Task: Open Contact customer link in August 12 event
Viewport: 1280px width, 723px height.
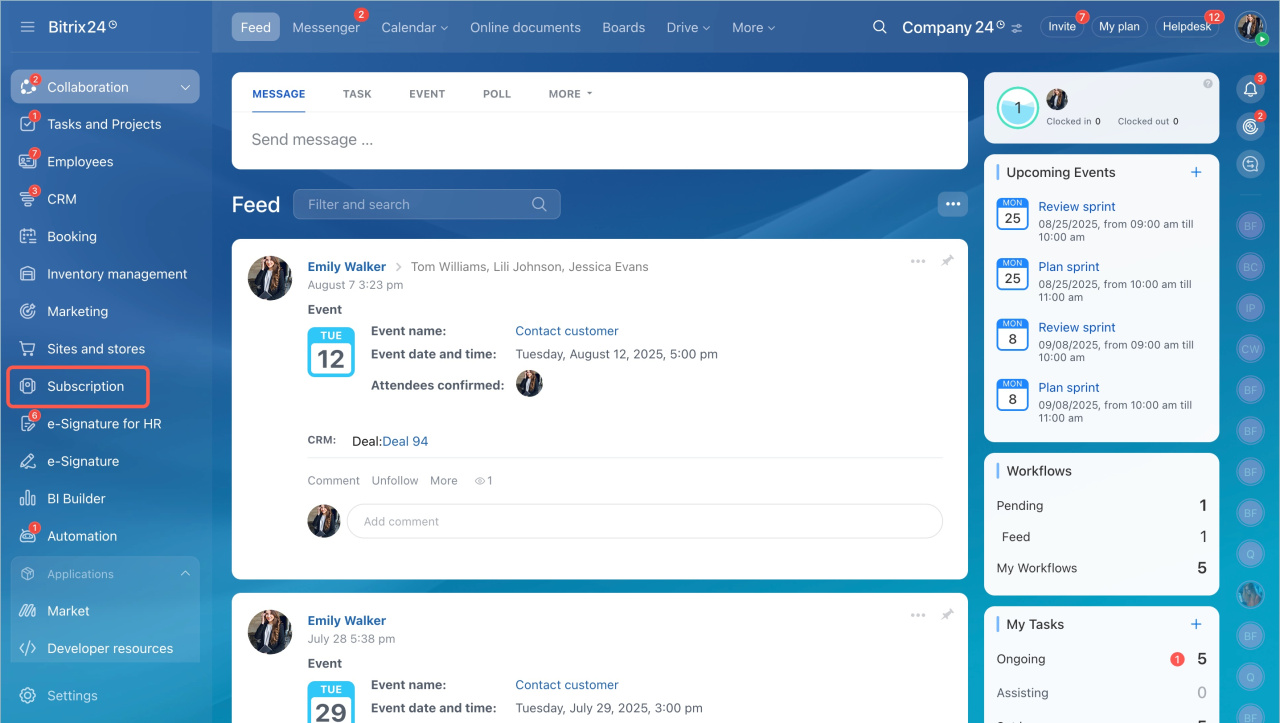Action: point(567,331)
